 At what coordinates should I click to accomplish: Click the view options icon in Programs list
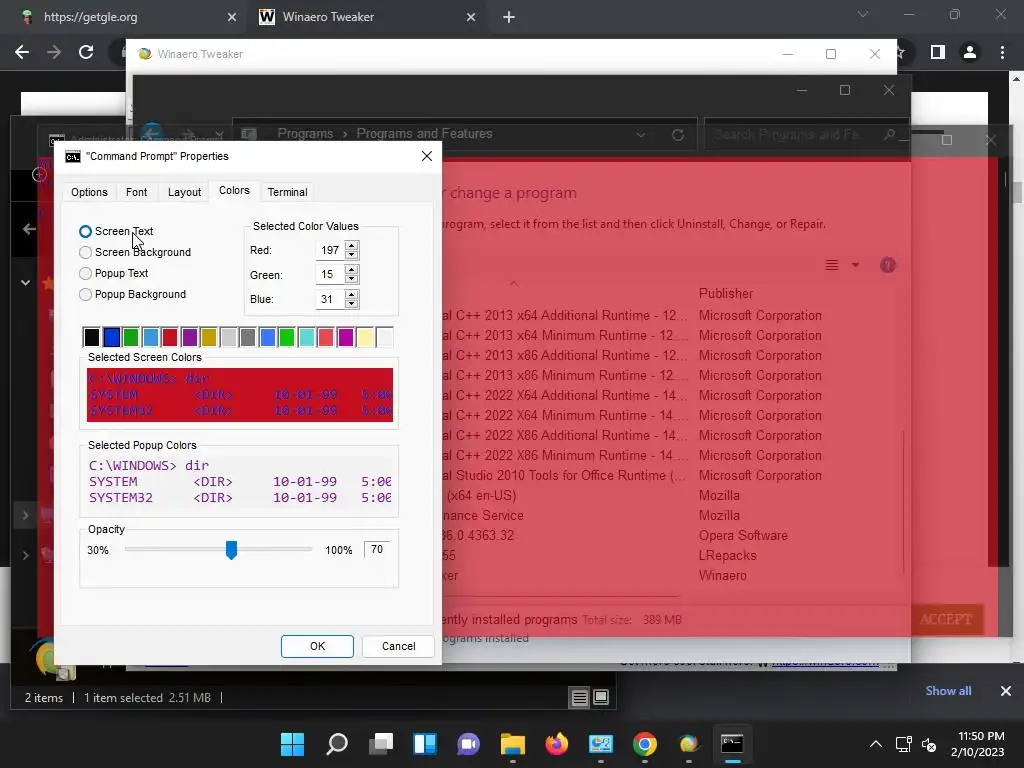[x=831, y=265]
